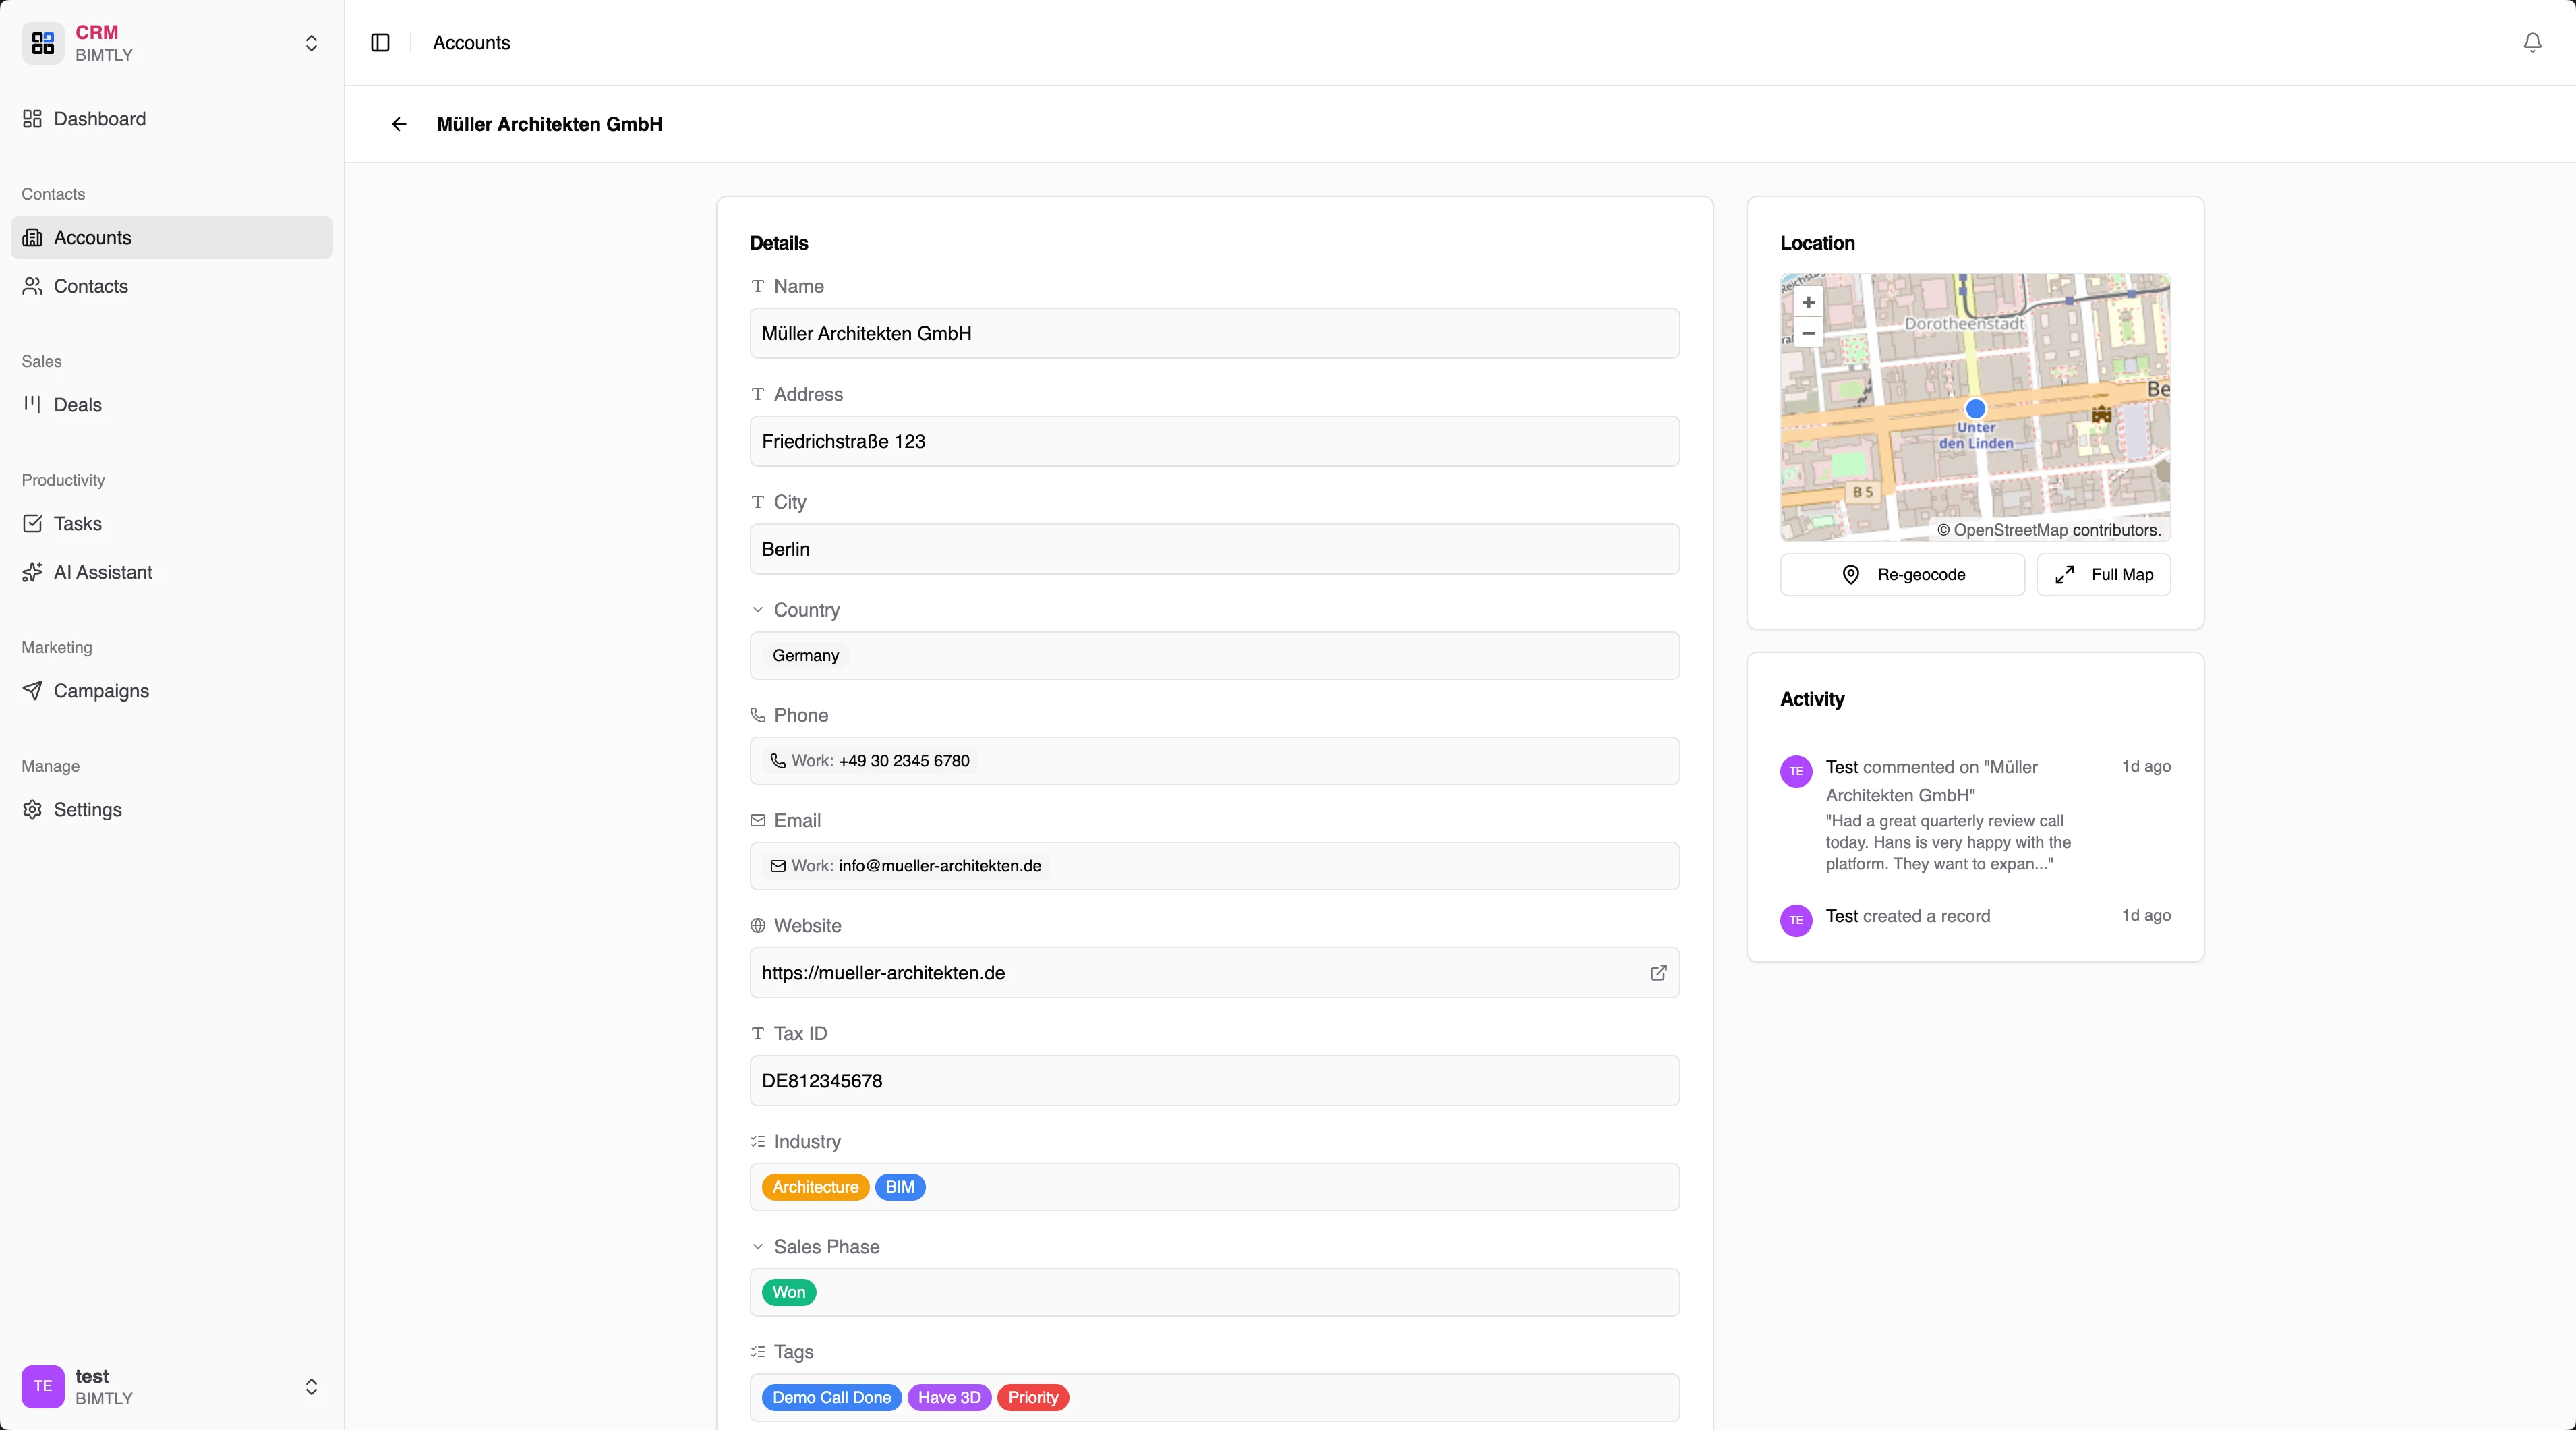Select Contacts in the sidebar
Viewport: 2576px width, 1430px height.
click(x=90, y=287)
